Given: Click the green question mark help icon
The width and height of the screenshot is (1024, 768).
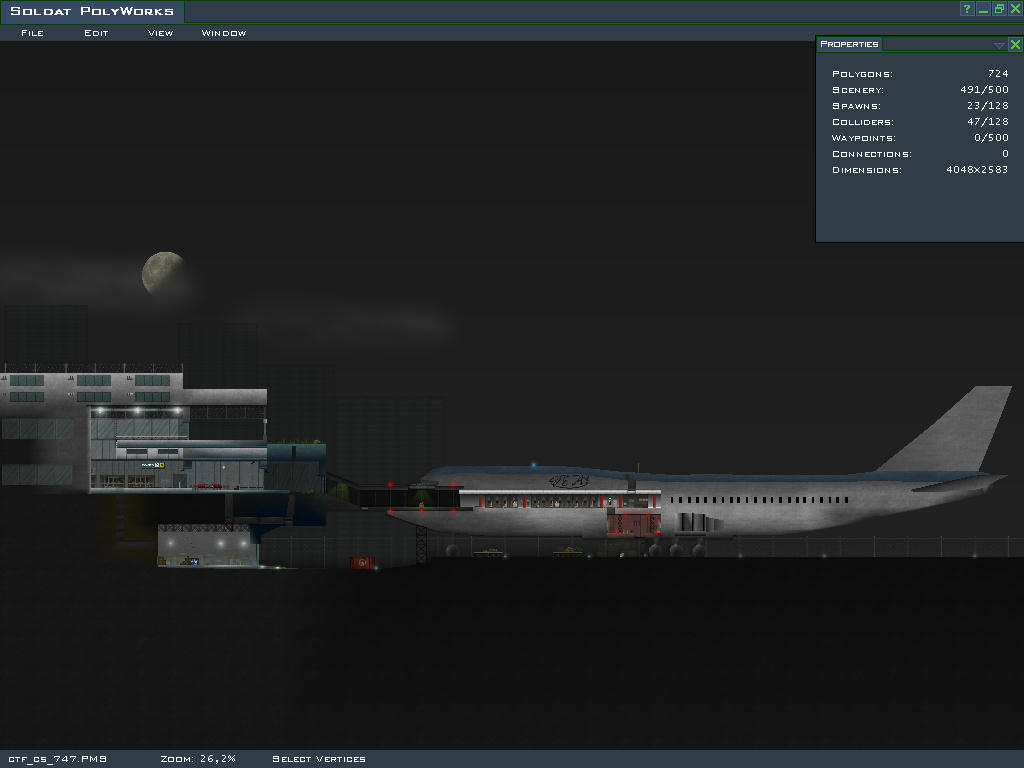Looking at the screenshot, I should (967, 9).
